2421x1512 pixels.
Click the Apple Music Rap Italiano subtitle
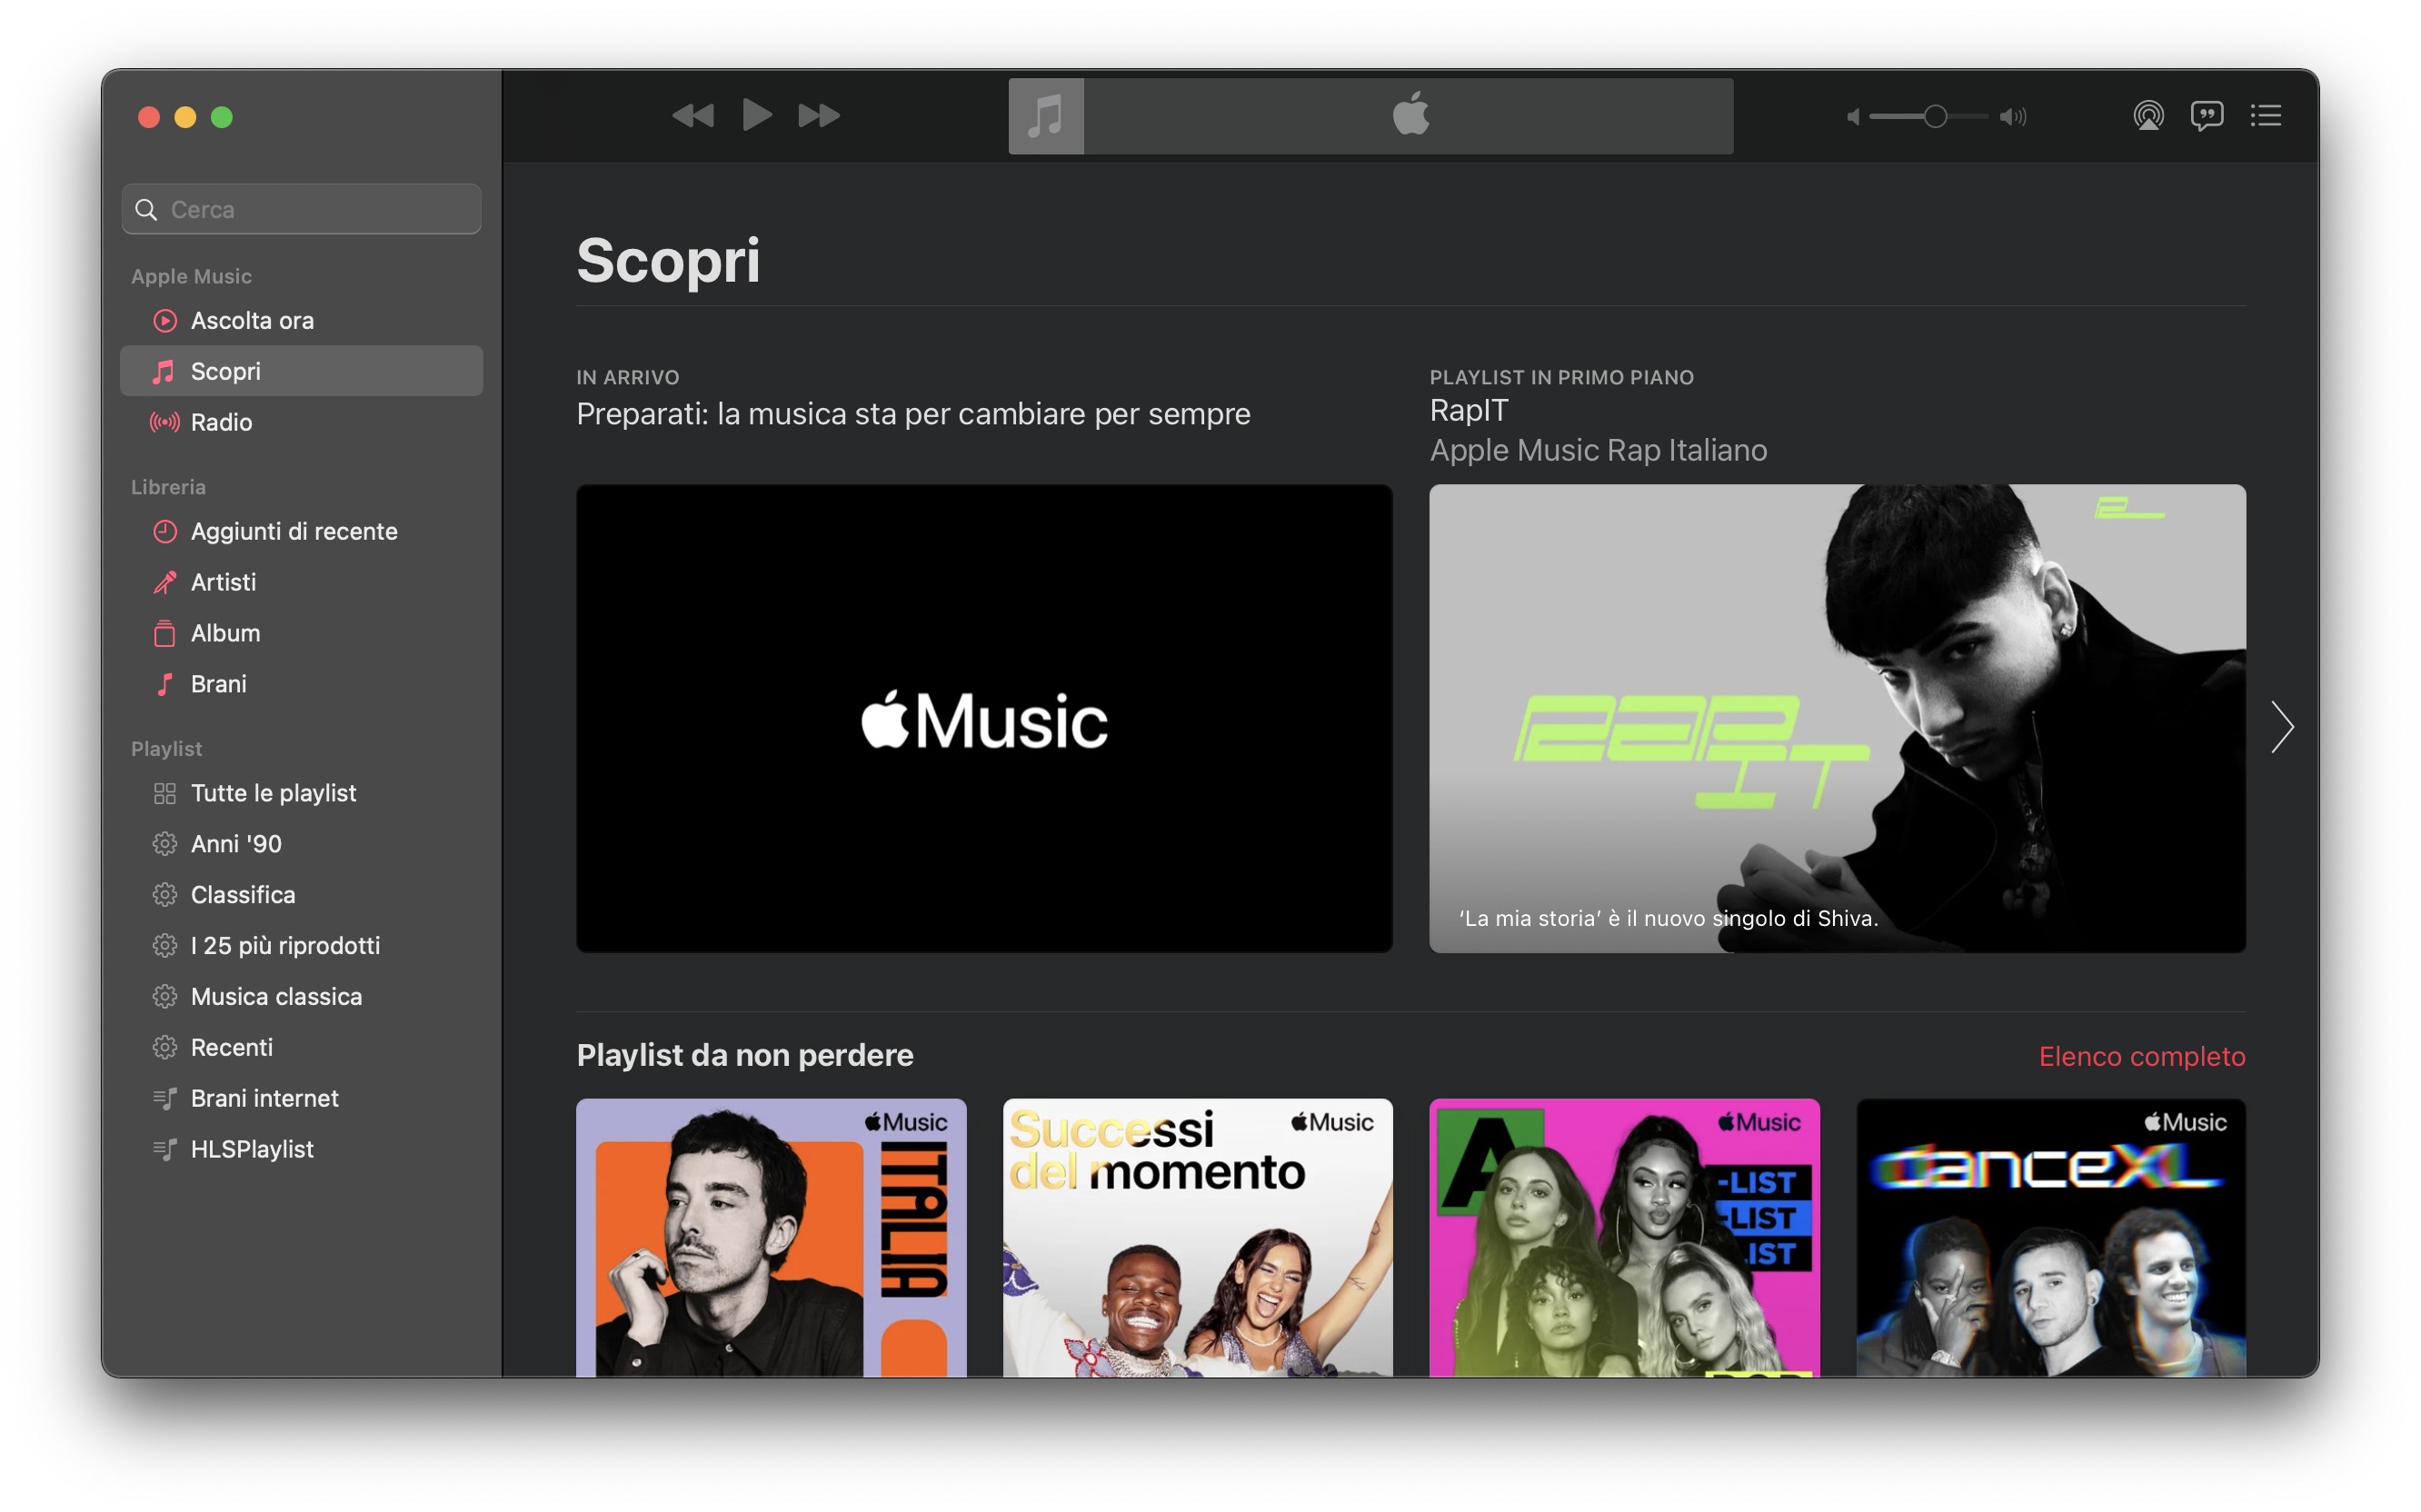(x=1598, y=451)
